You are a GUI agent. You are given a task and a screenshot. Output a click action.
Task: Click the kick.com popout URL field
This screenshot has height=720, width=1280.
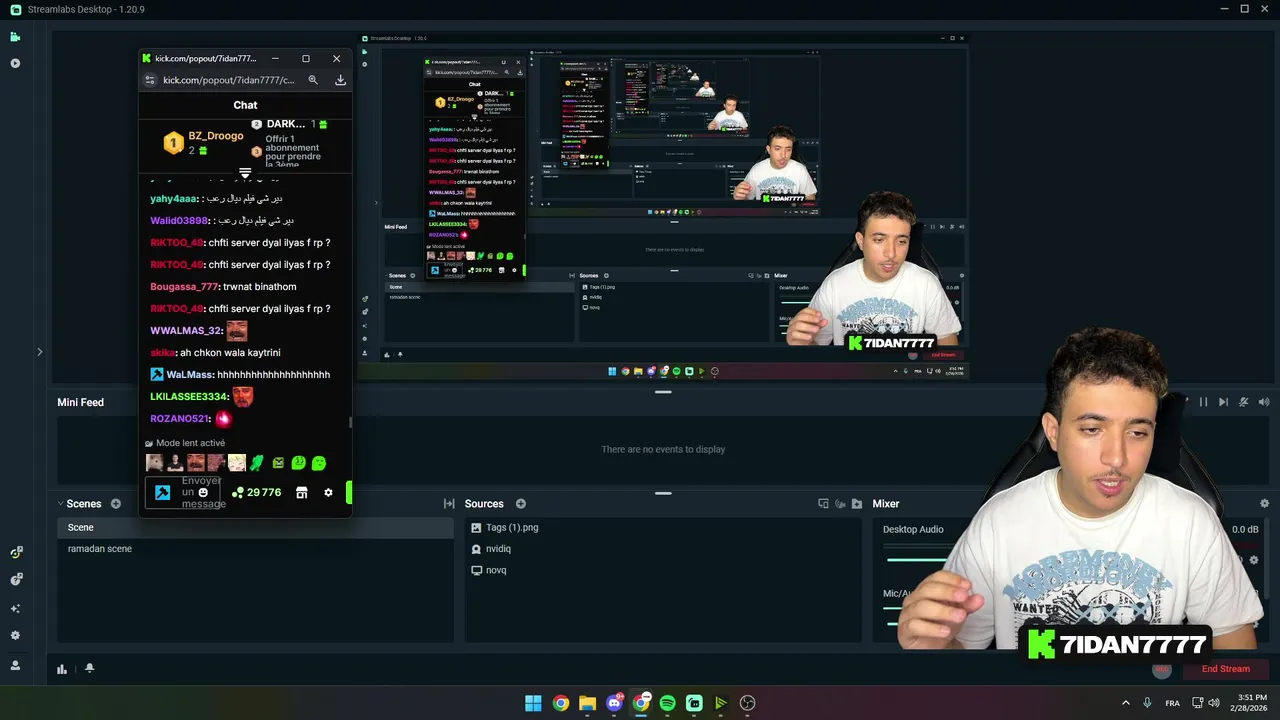pyautogui.click(x=229, y=80)
